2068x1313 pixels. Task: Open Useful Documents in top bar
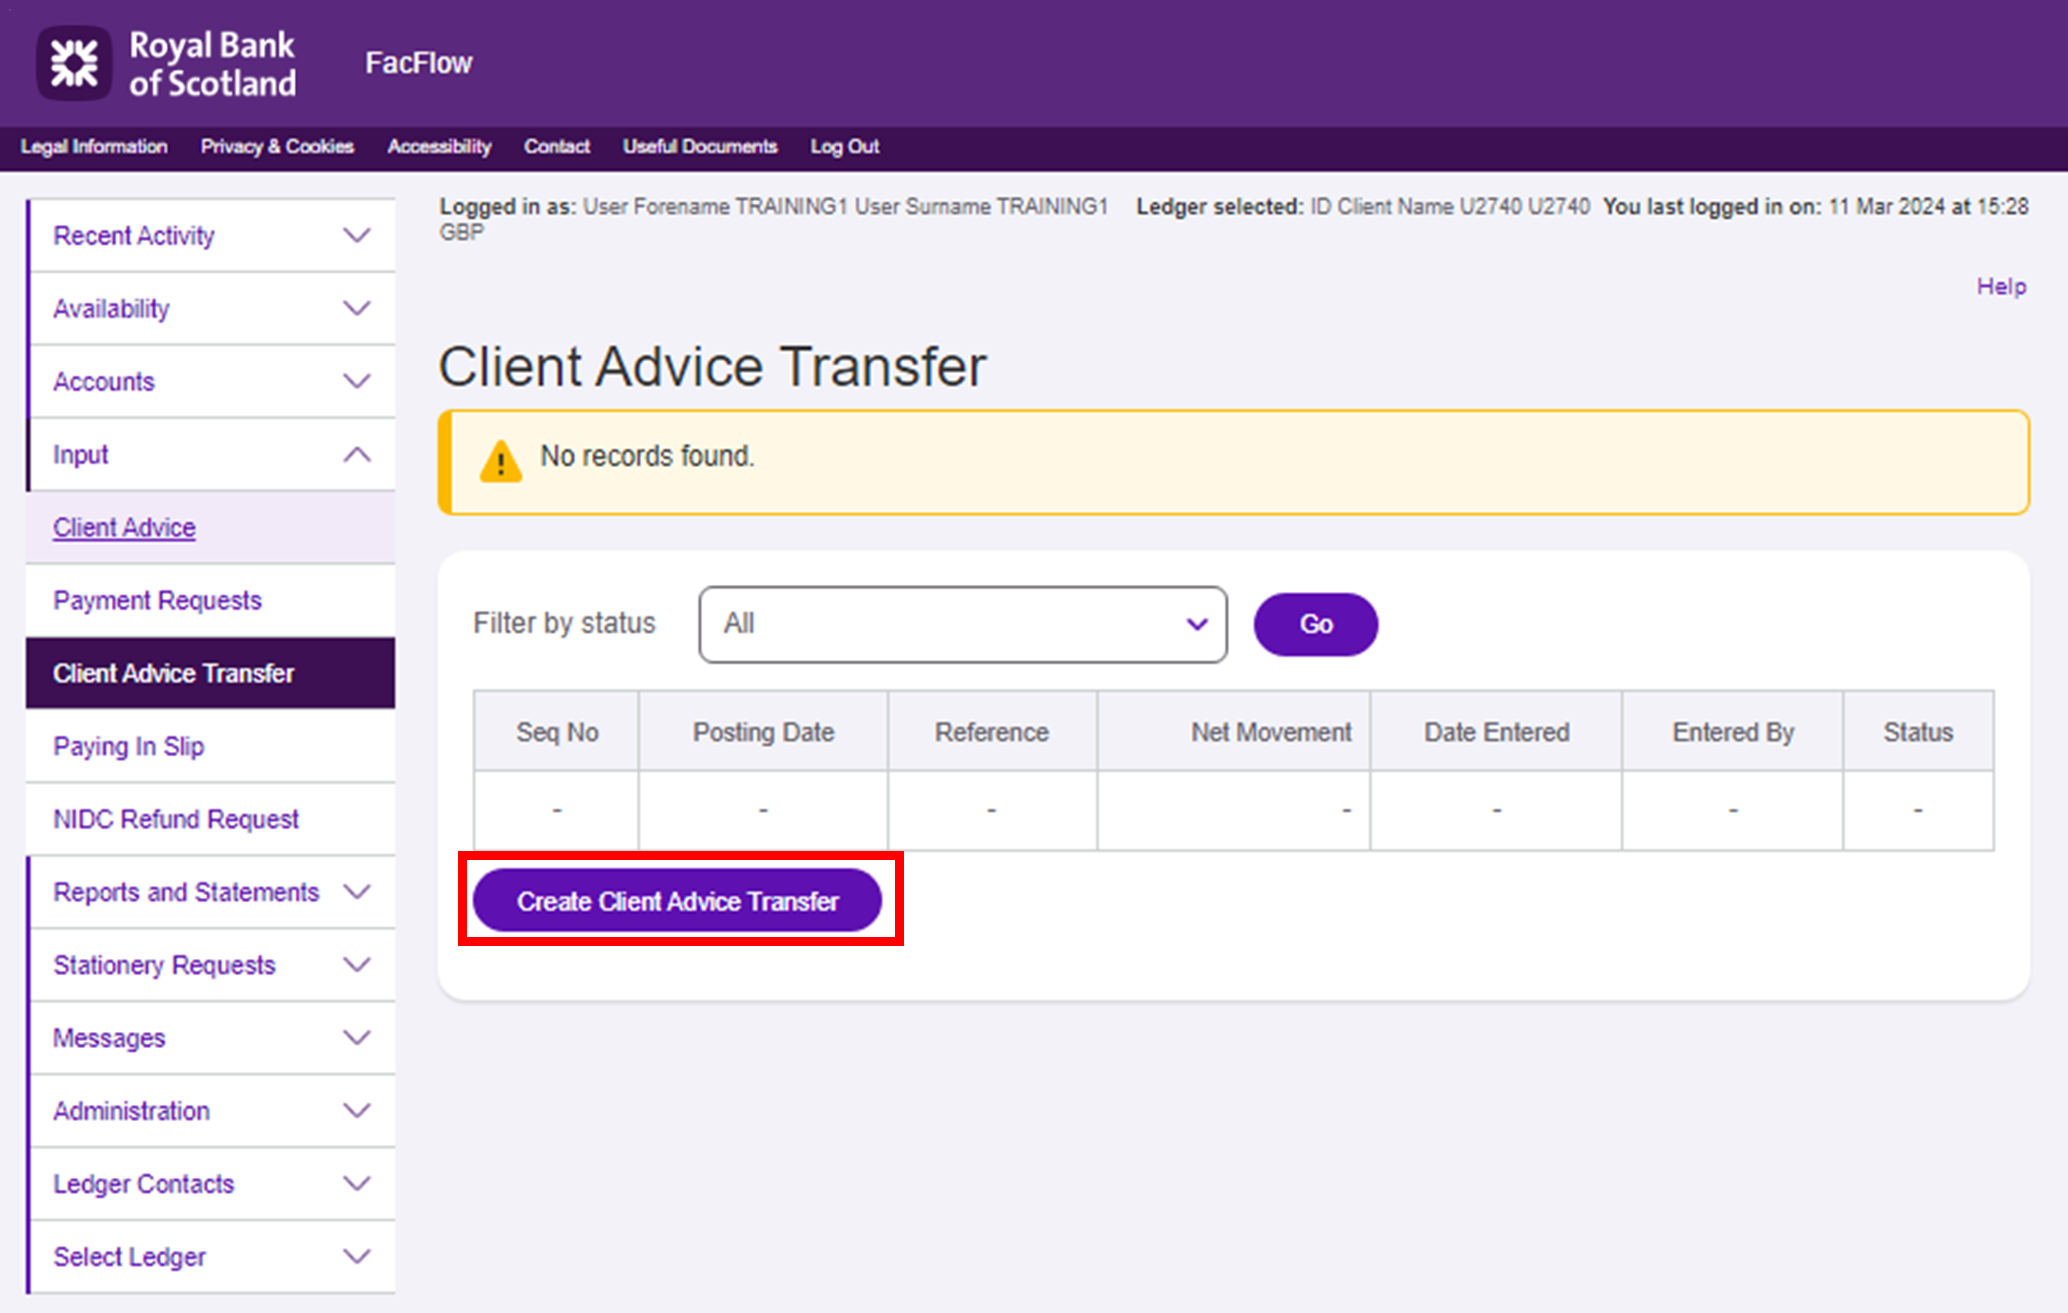click(699, 147)
